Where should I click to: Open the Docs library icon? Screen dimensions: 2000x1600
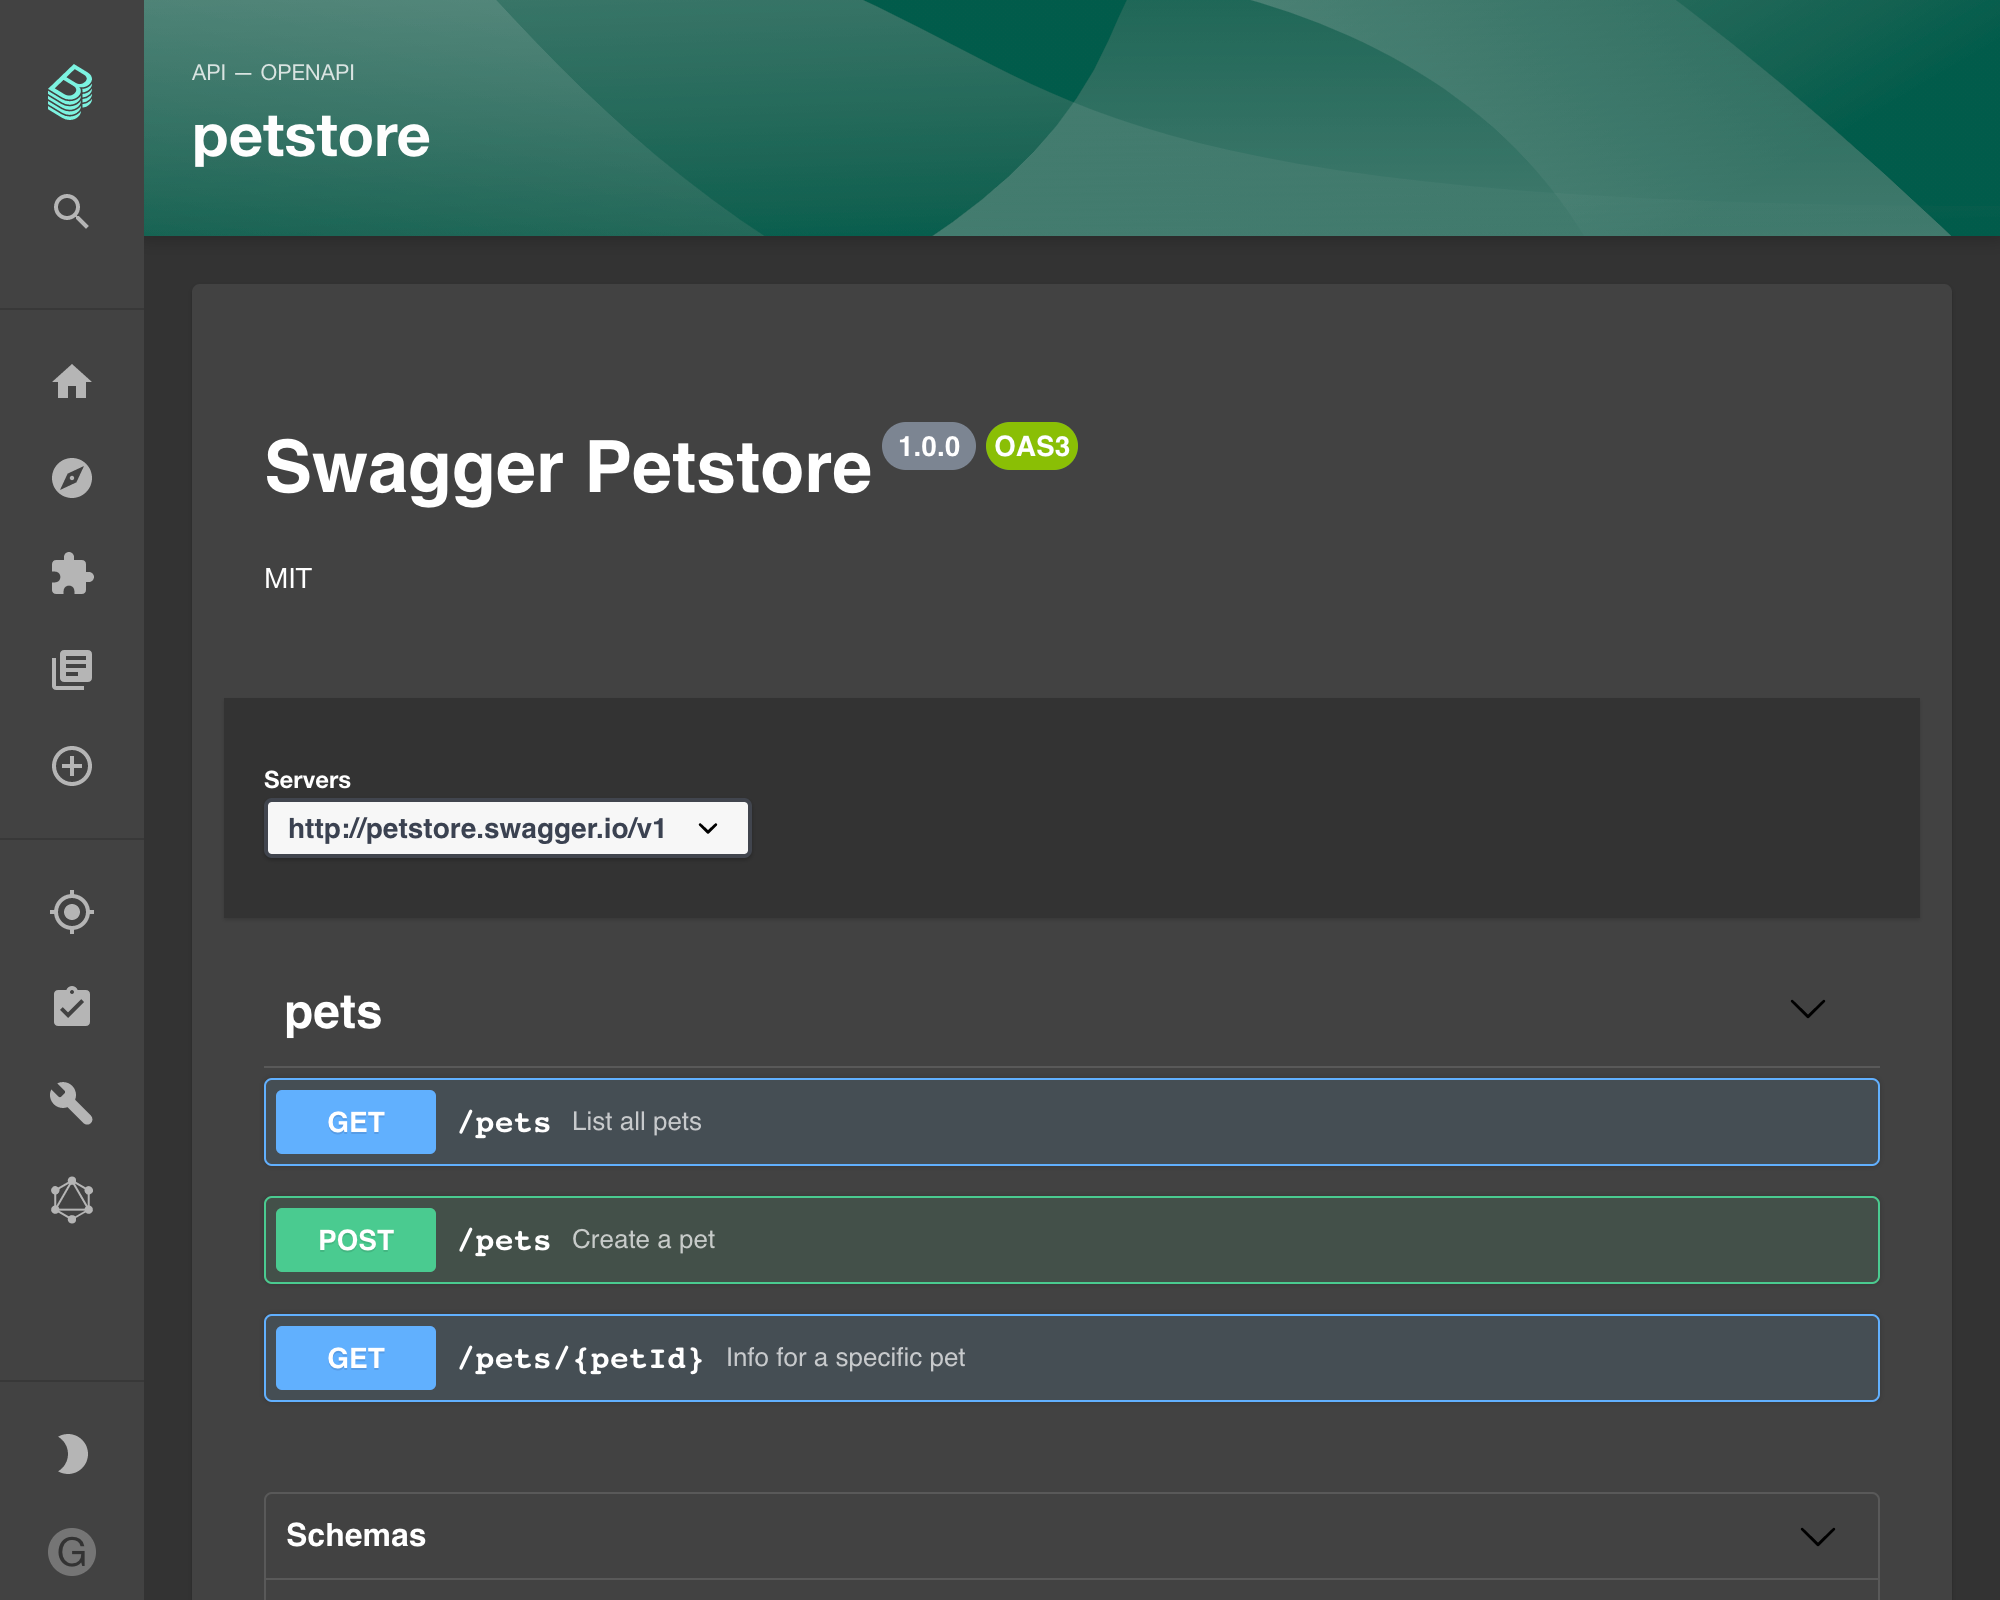[72, 670]
